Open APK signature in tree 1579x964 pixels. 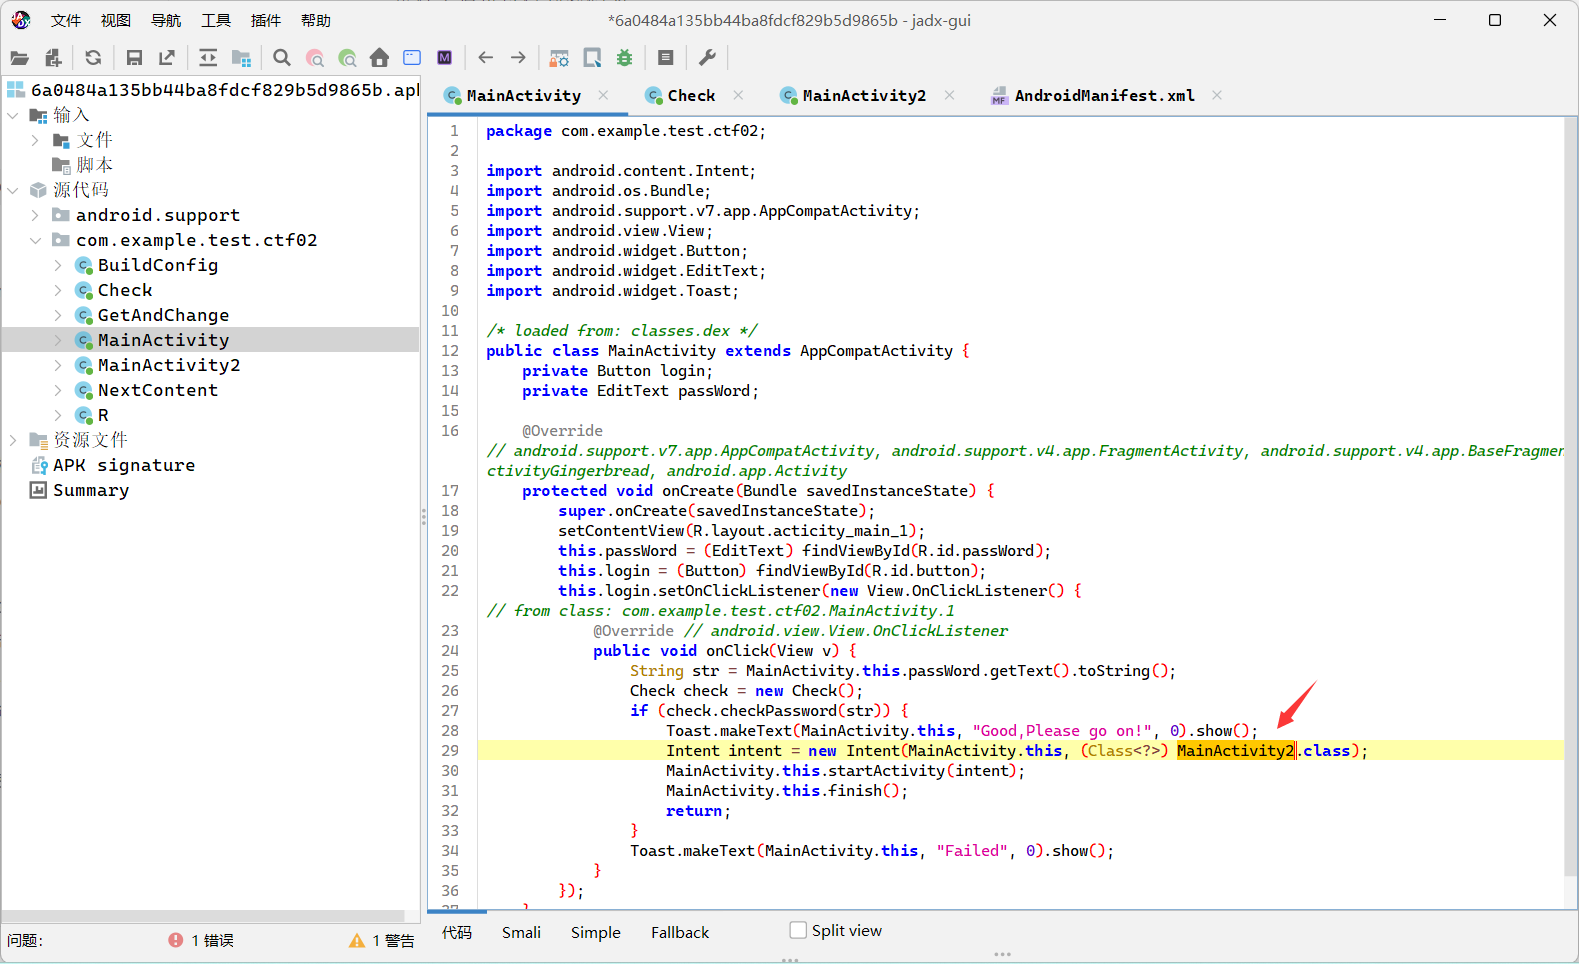tap(124, 465)
